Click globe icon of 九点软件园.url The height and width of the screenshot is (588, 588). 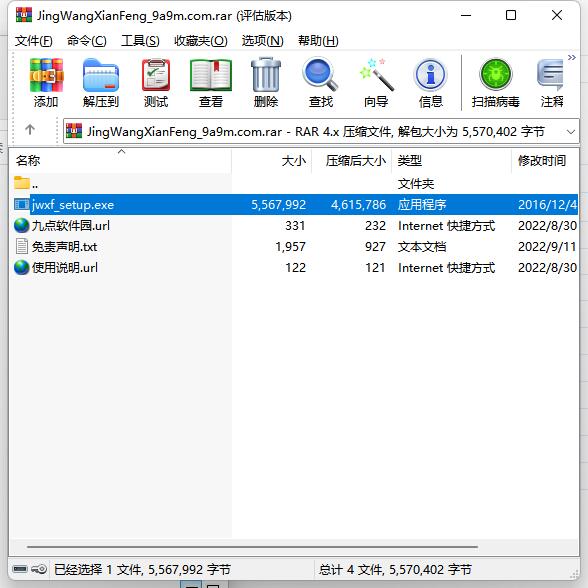click(22, 226)
